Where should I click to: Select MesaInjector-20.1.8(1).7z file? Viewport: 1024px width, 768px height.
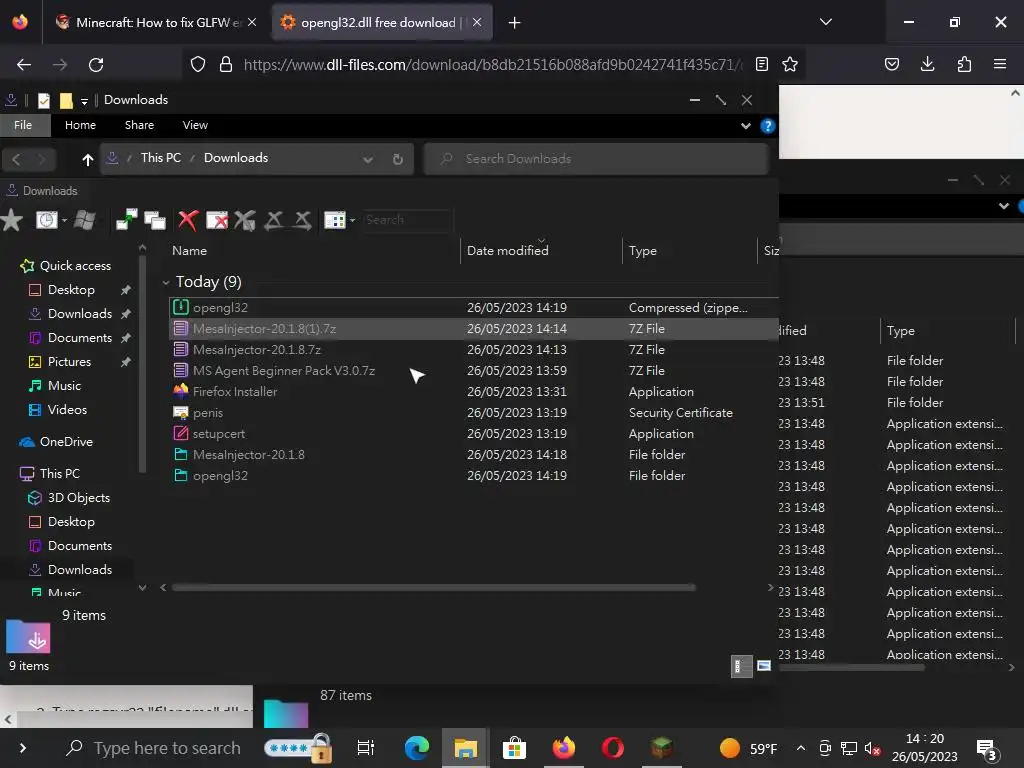point(473,328)
